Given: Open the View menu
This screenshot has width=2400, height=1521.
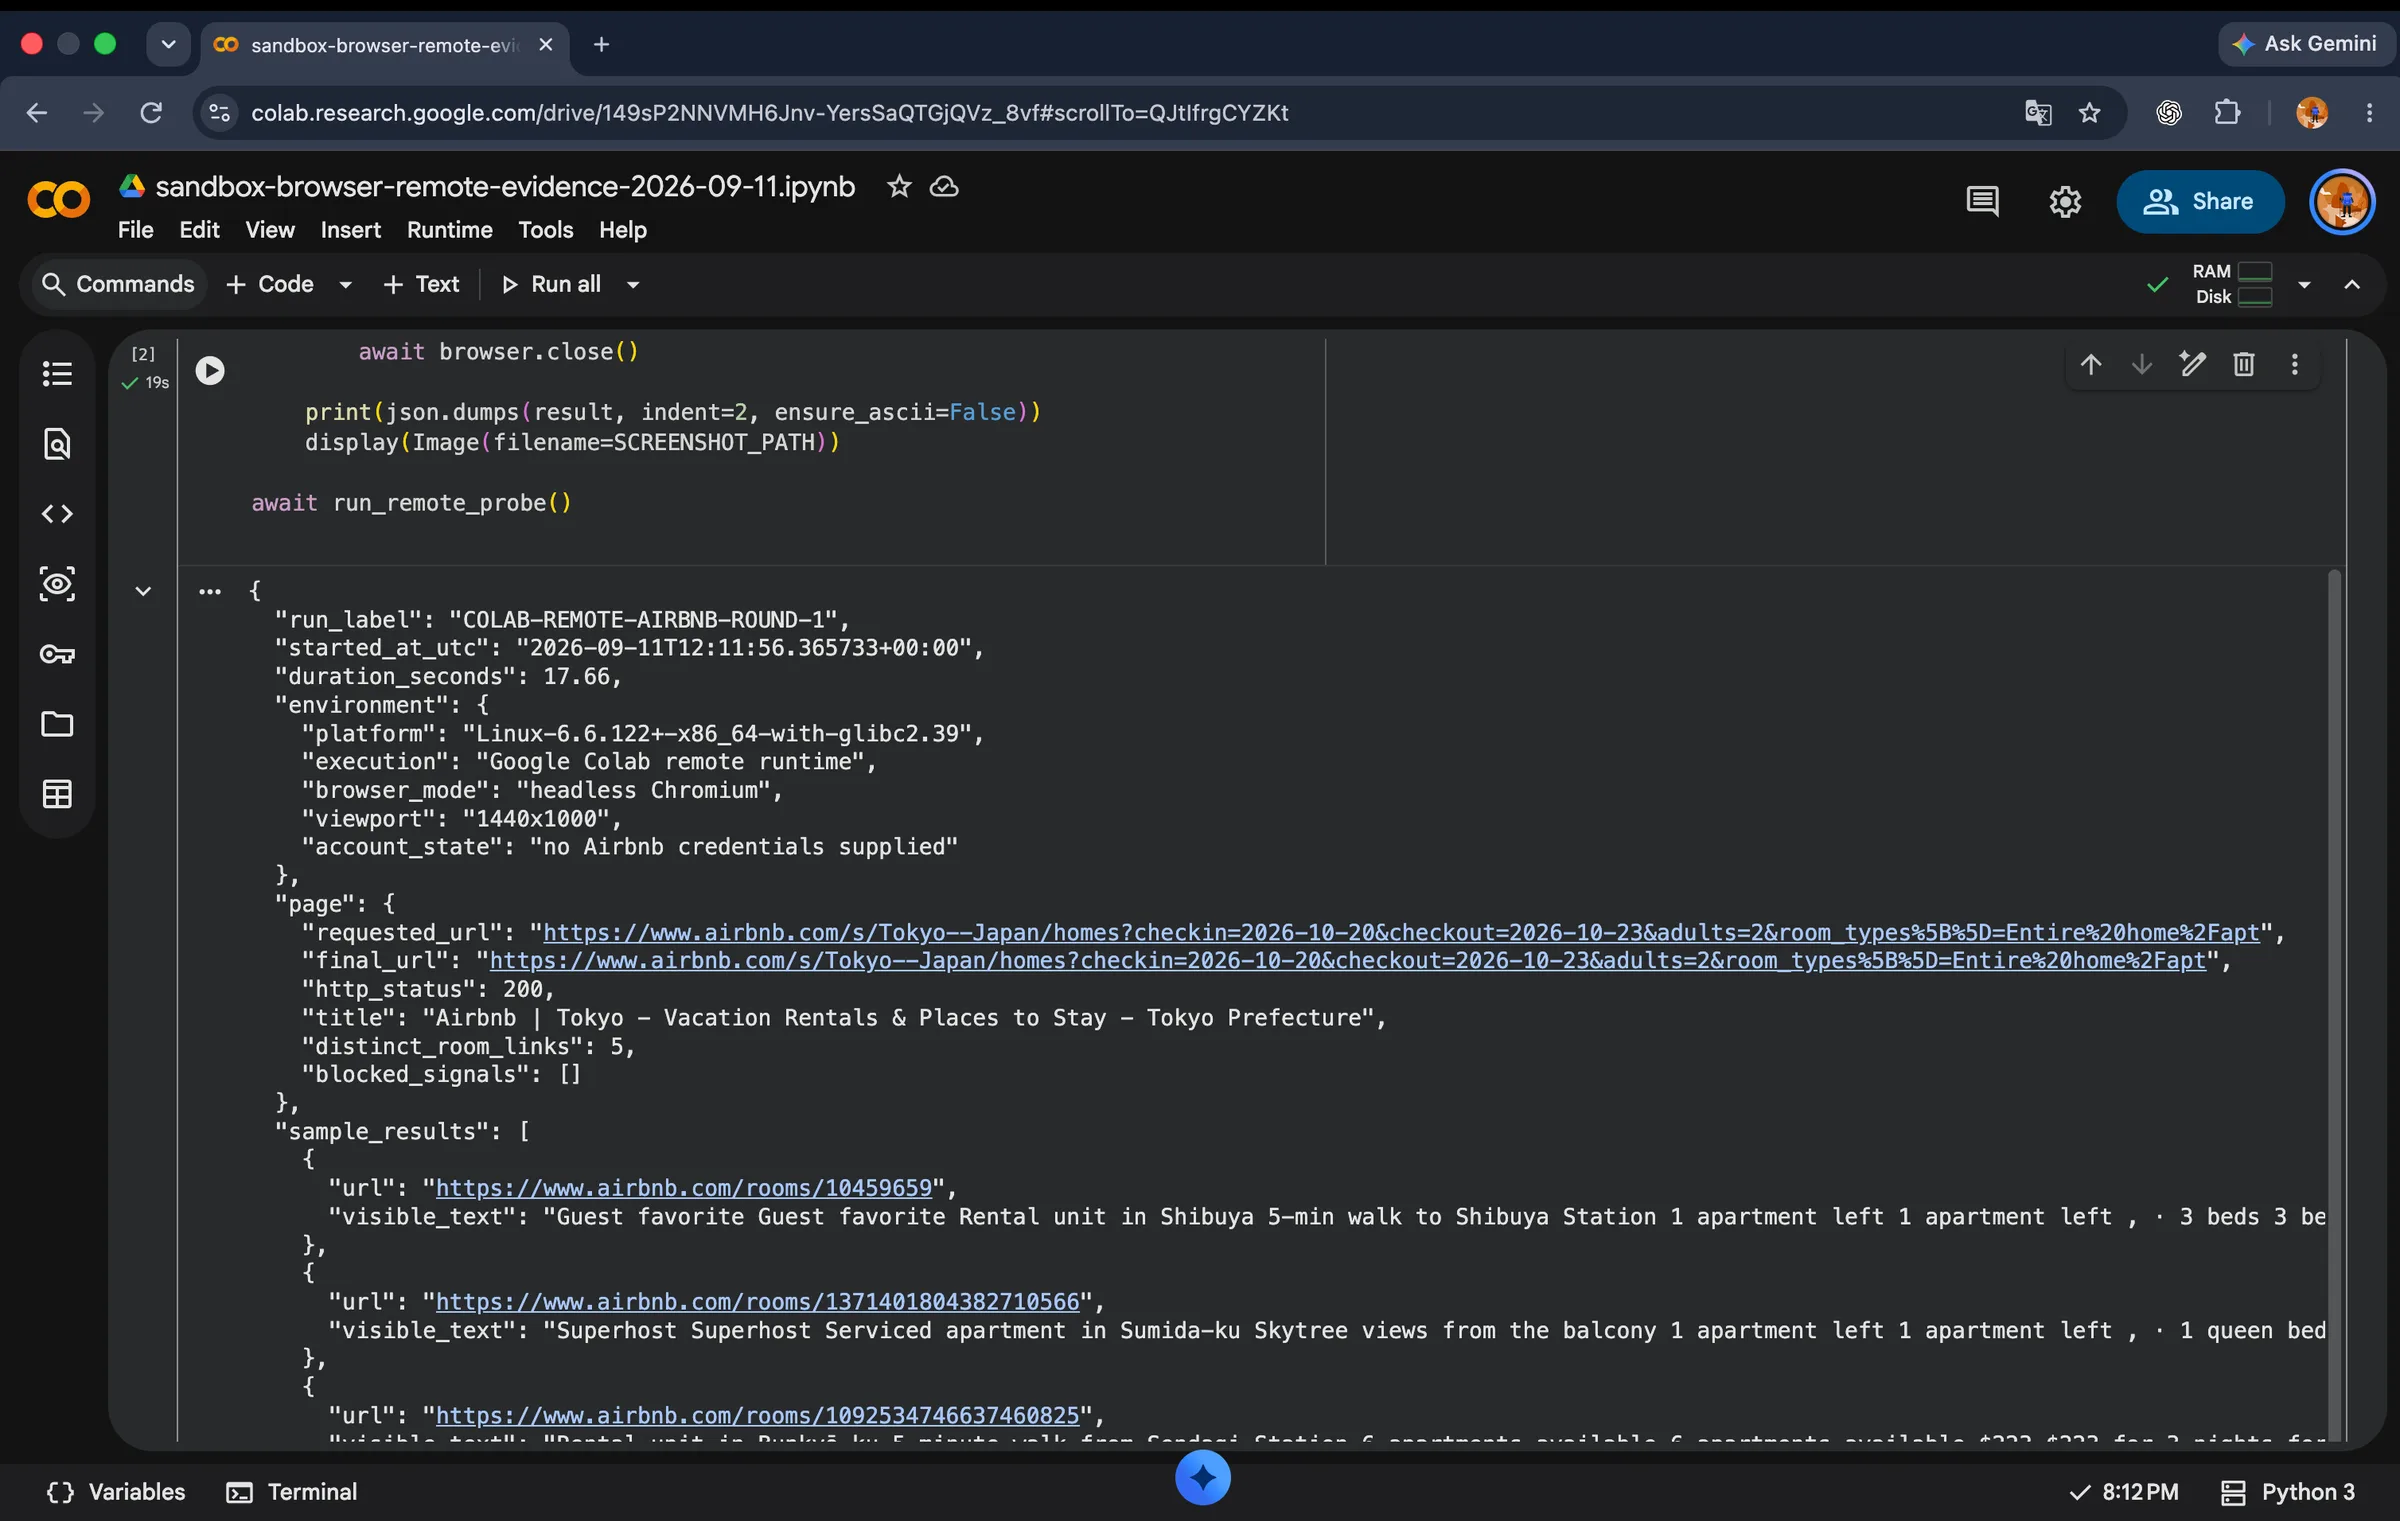Looking at the screenshot, I should coord(270,230).
